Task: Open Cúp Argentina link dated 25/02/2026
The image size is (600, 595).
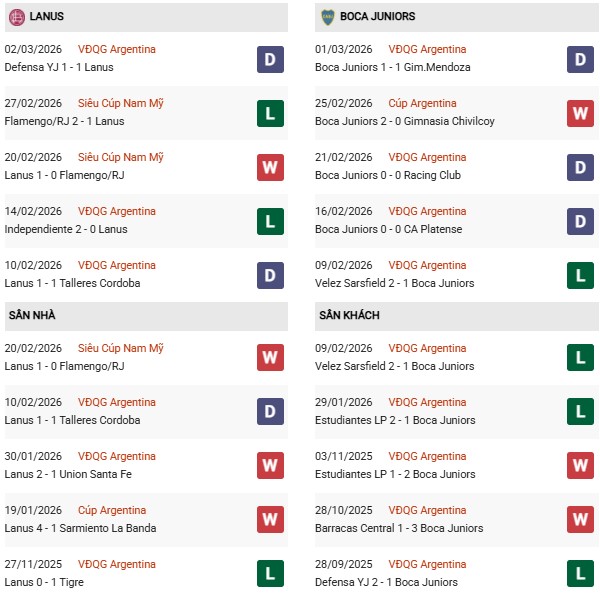Action: point(422,104)
